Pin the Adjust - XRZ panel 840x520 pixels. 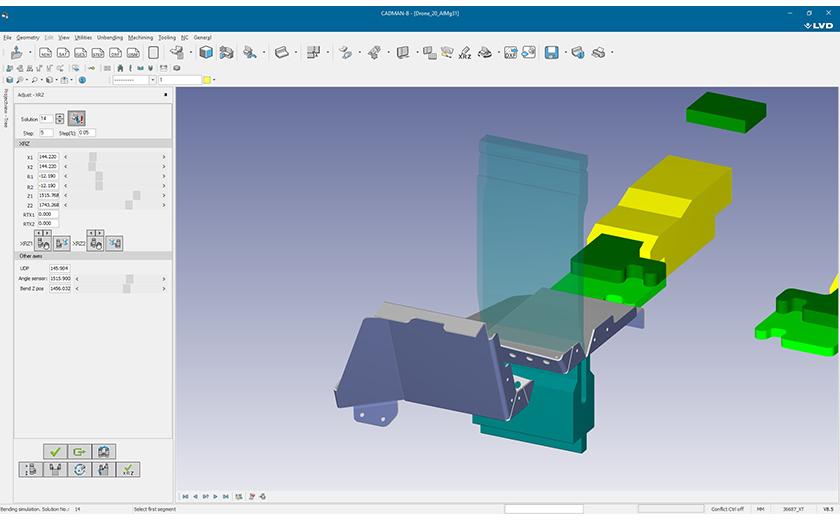(166, 95)
